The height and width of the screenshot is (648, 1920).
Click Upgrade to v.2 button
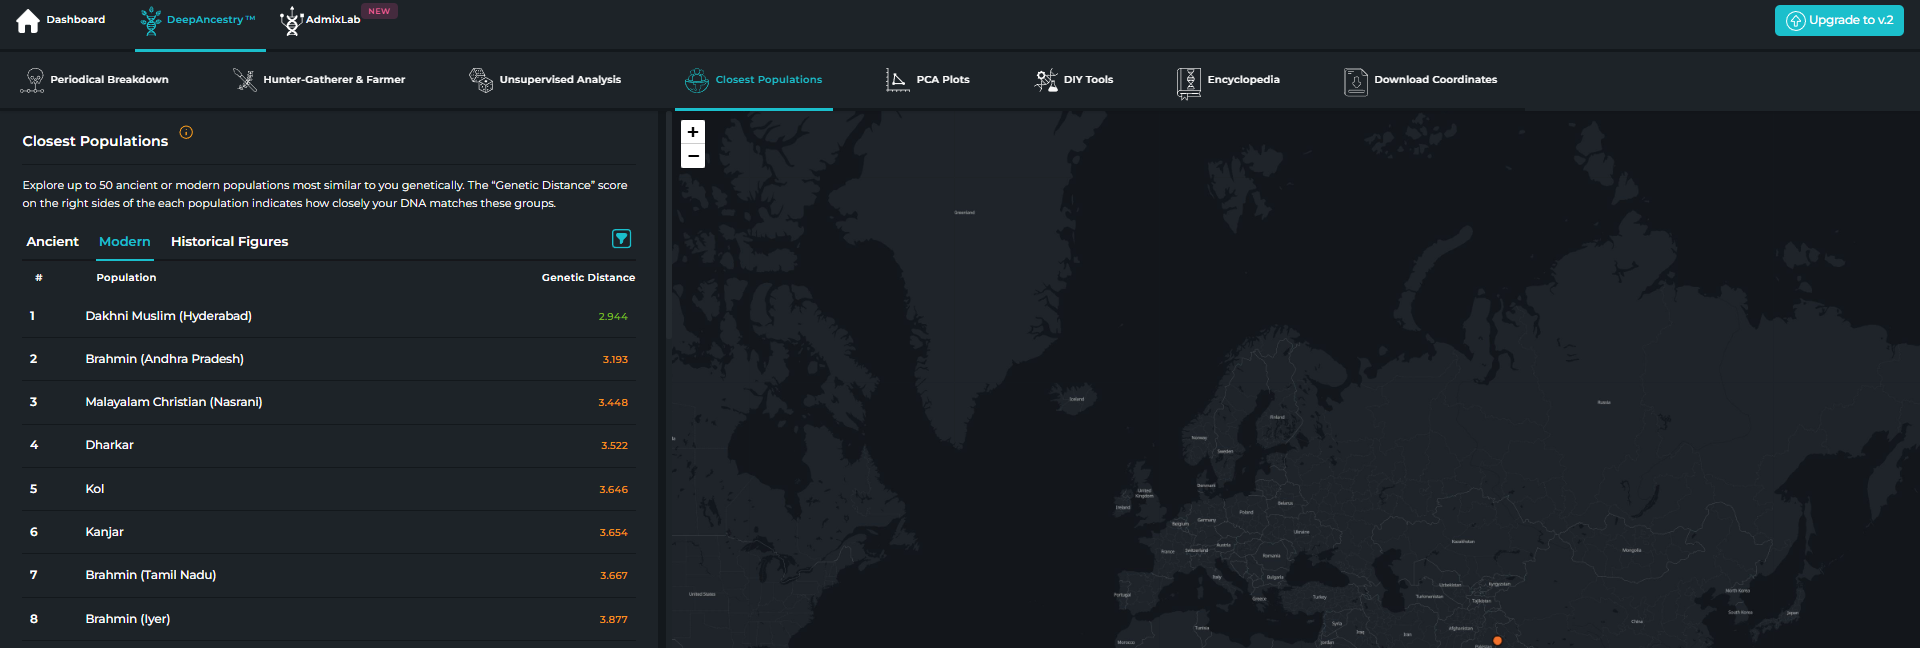[x=1839, y=20]
